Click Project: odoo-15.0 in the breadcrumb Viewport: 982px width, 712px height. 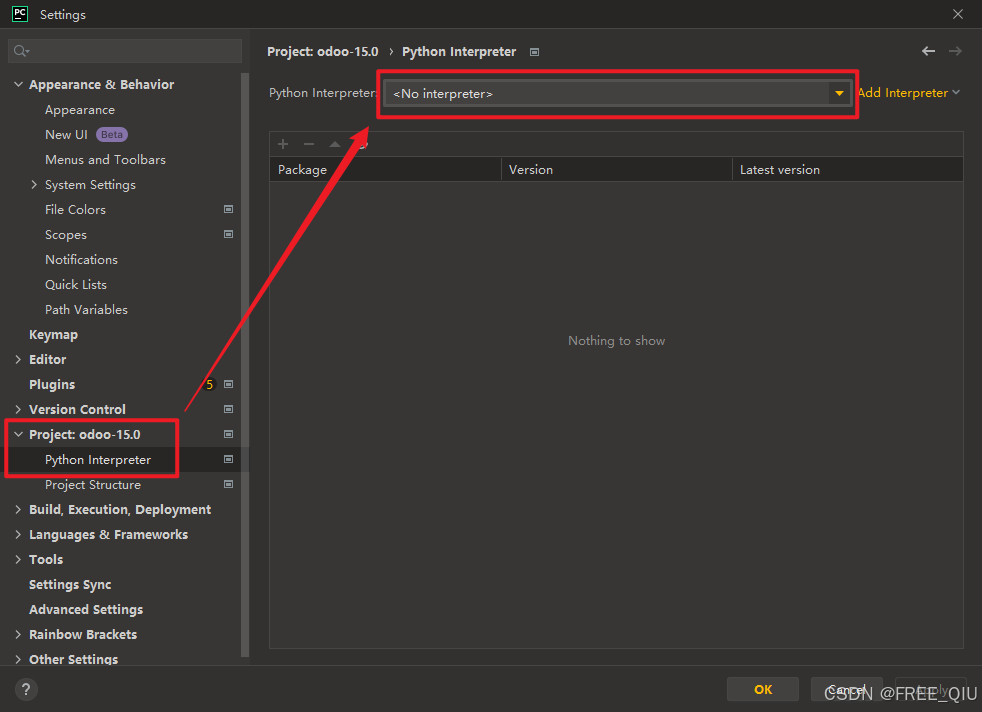[323, 51]
